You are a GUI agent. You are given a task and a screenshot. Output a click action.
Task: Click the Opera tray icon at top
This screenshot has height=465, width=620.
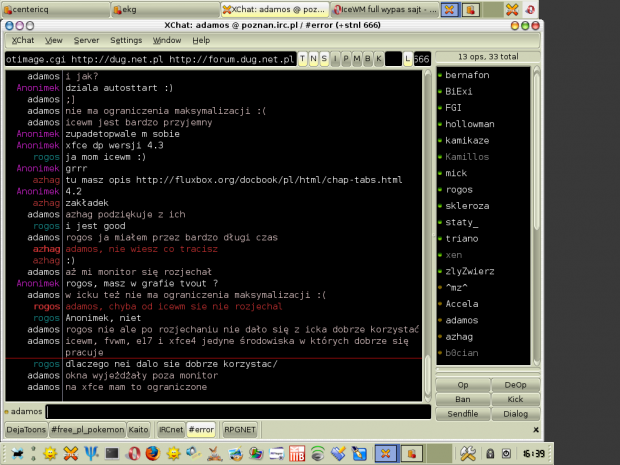pos(530,9)
